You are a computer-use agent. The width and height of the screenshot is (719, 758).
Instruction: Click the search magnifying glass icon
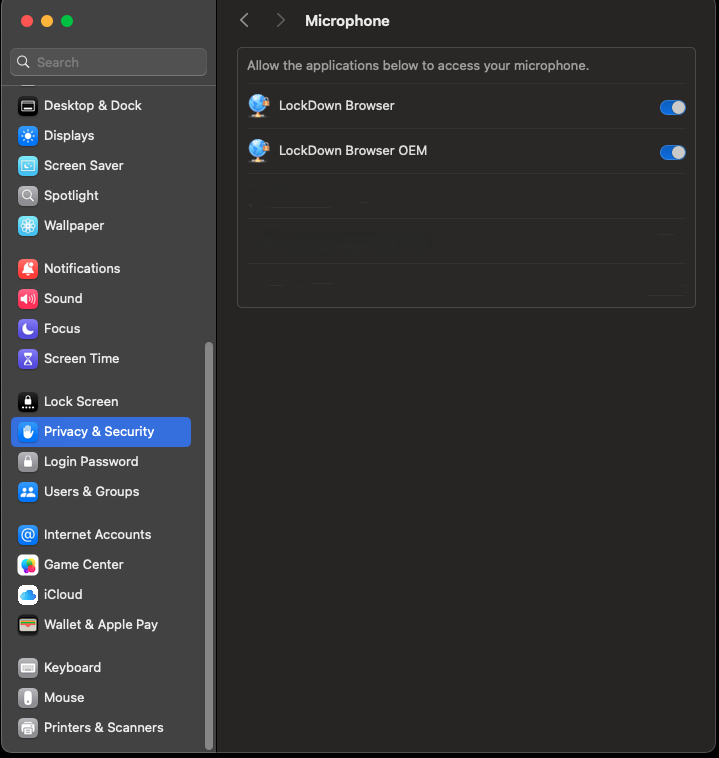pyautogui.click(x=23, y=62)
